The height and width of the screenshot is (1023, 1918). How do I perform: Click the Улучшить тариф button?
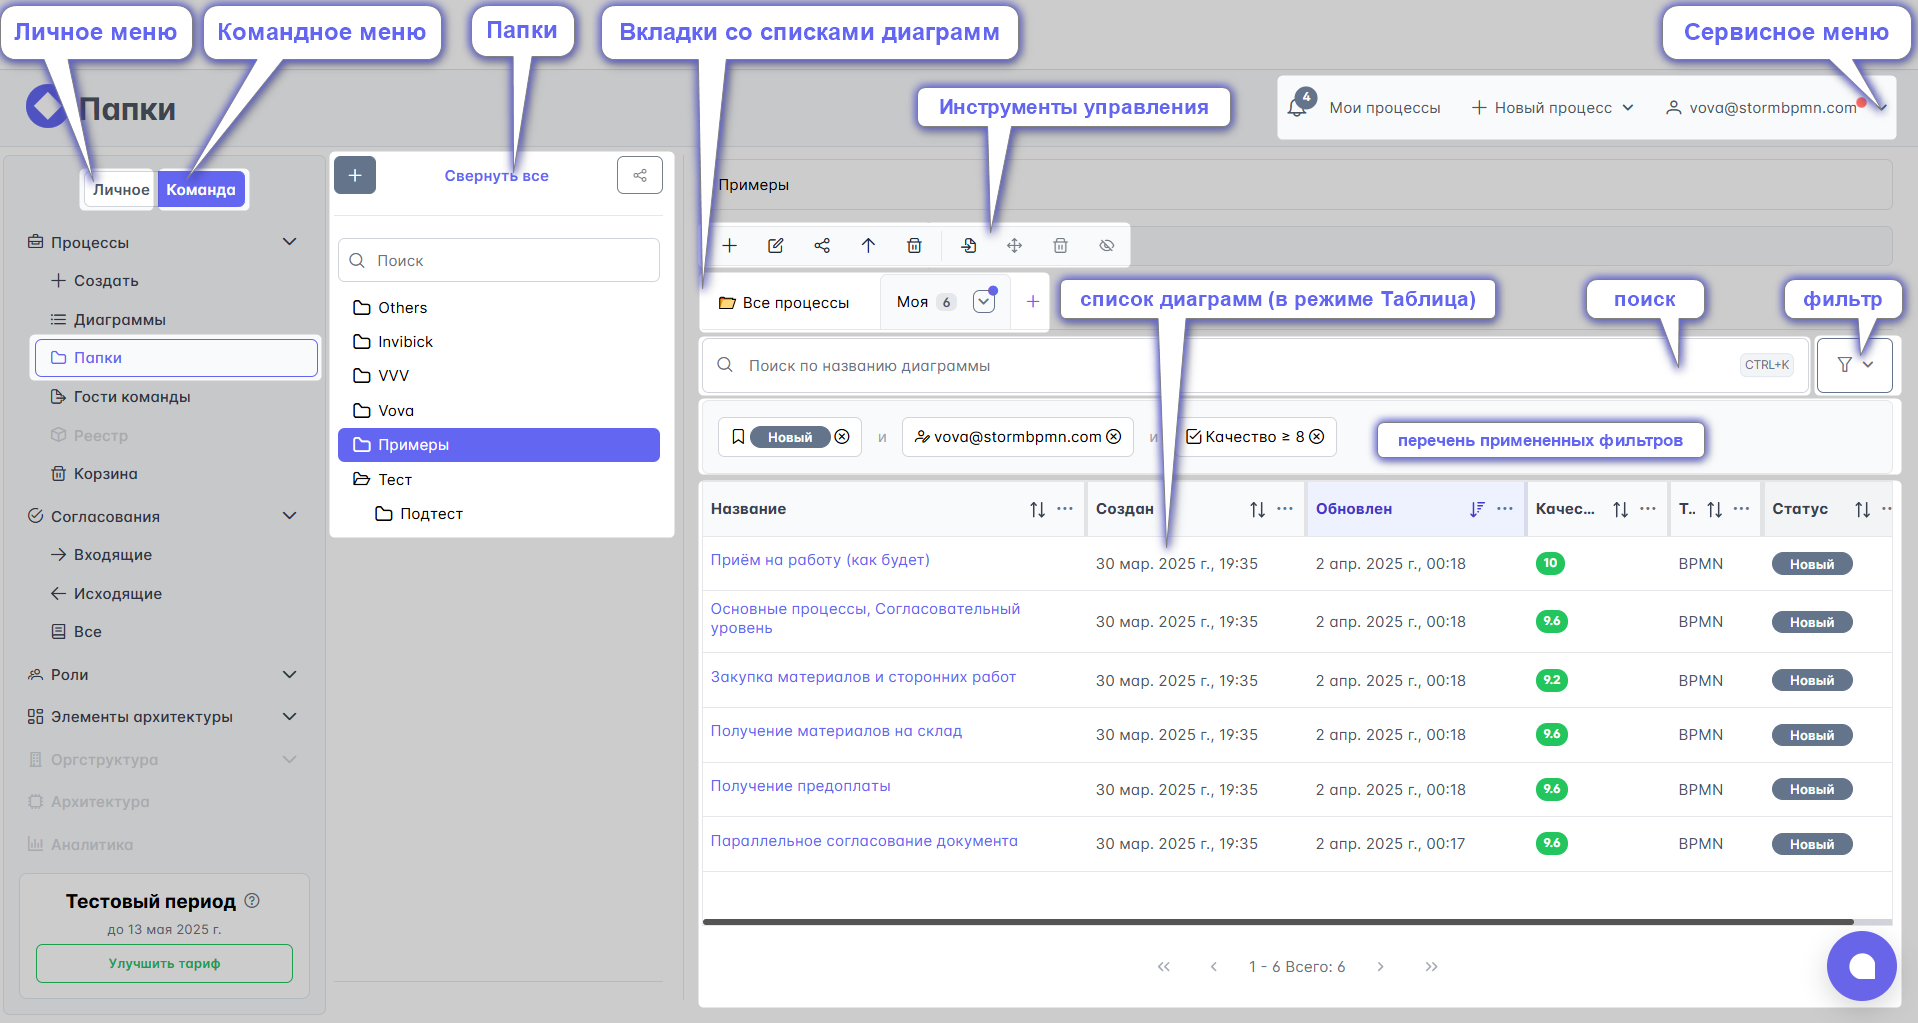tap(164, 963)
